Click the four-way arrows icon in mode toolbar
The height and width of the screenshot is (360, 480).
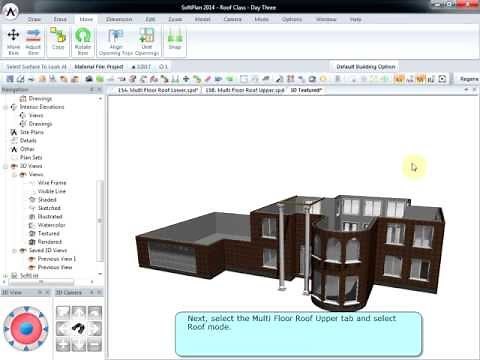click(x=186, y=79)
